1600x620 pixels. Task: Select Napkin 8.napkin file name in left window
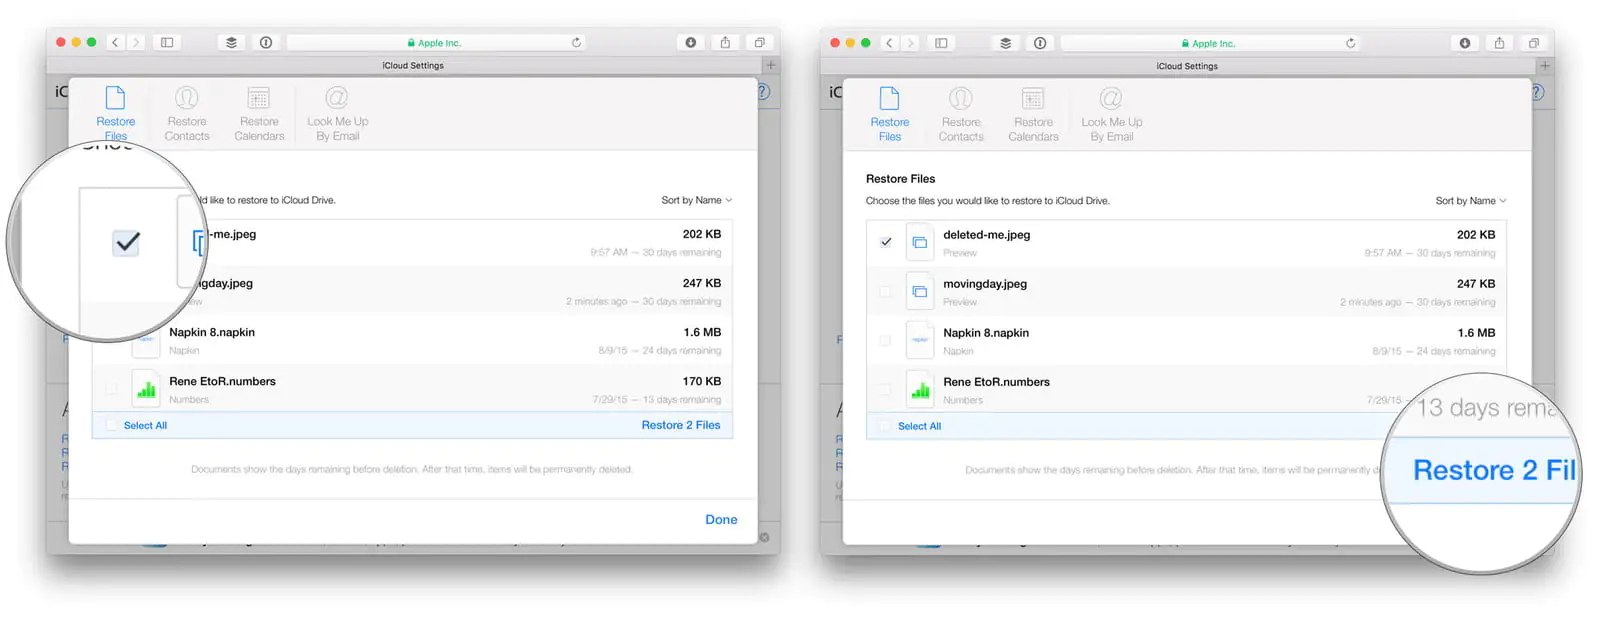(x=212, y=332)
